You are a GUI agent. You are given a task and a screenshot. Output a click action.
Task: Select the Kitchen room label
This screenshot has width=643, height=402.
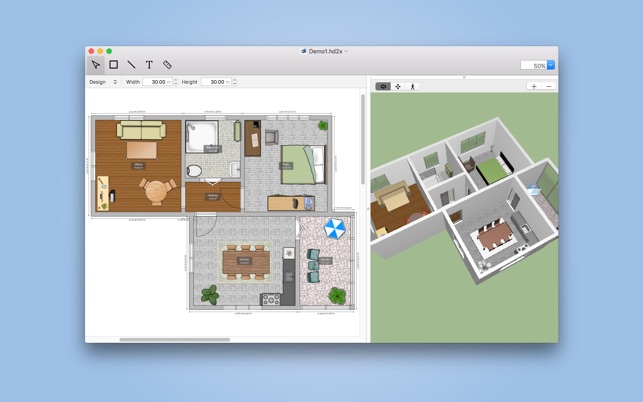pyautogui.click(x=244, y=261)
